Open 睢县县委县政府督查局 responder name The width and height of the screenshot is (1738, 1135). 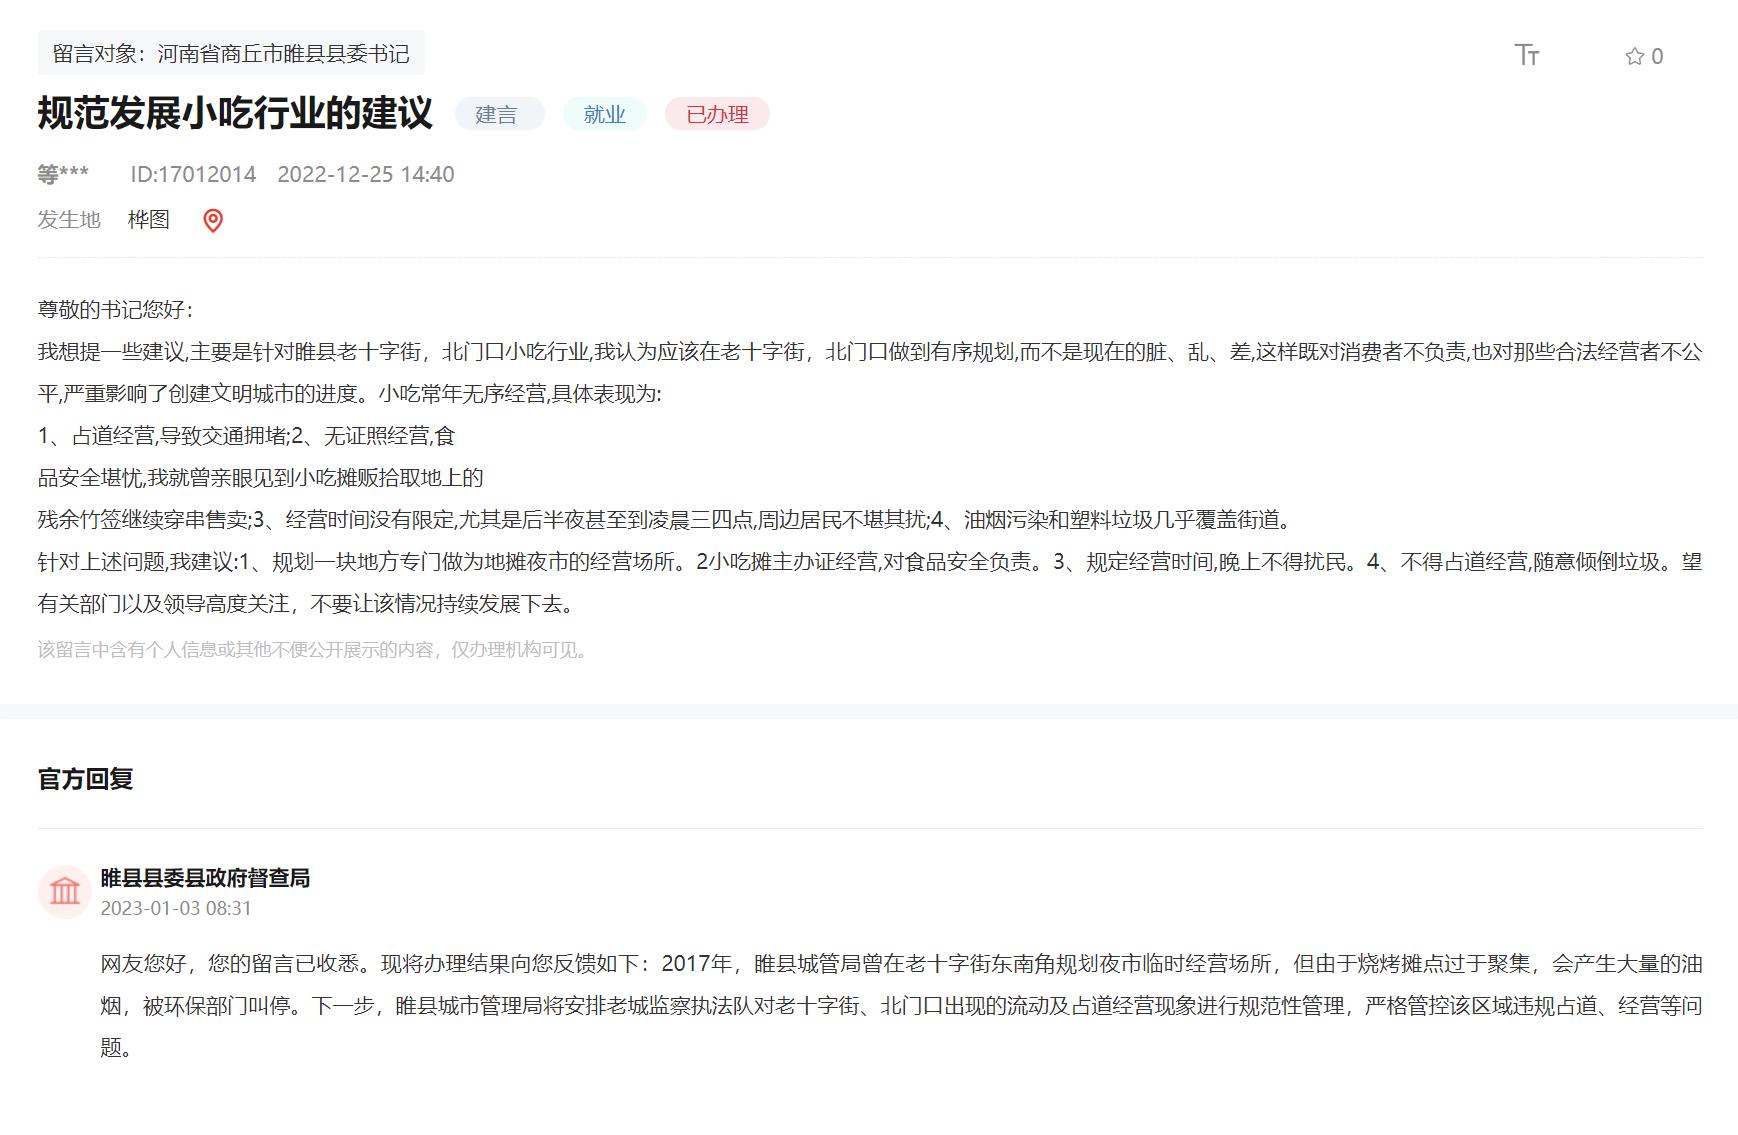[205, 878]
